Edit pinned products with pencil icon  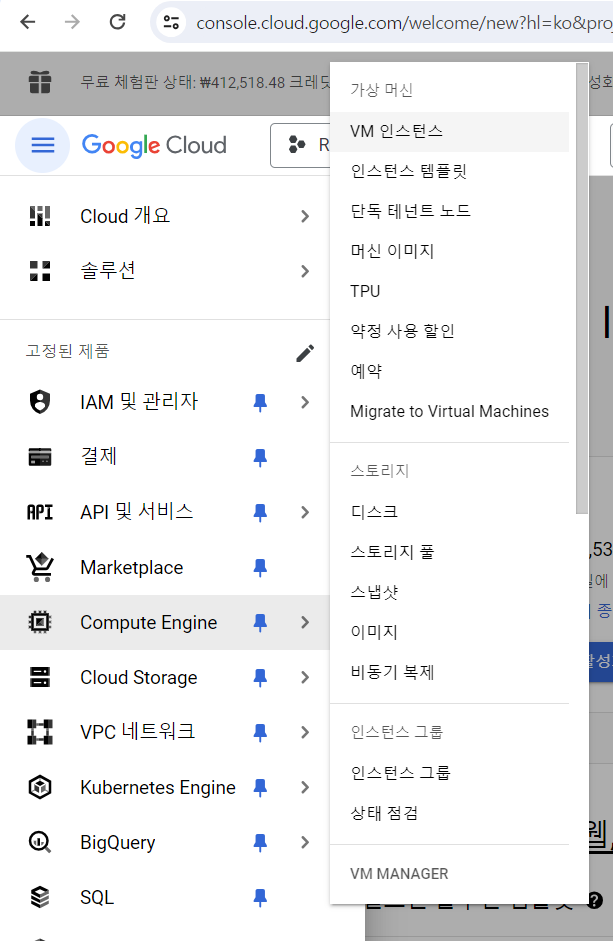pos(305,353)
